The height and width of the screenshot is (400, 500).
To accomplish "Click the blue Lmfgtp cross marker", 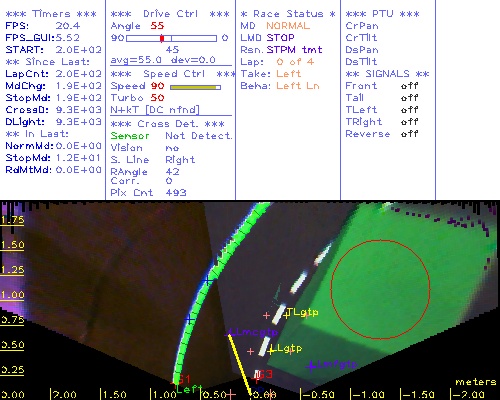I will coord(311,366).
